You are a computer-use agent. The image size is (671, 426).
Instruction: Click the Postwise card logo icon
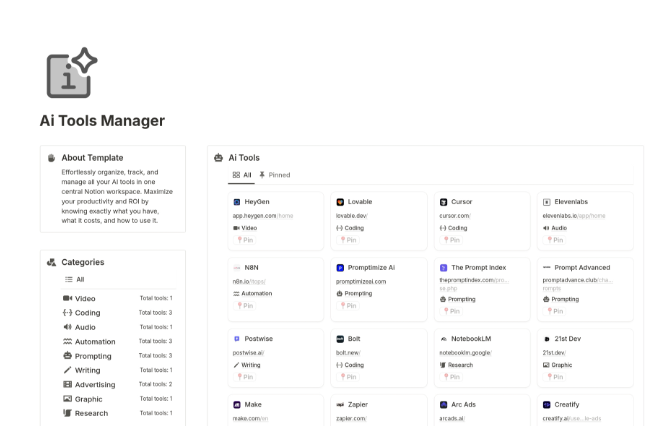[x=237, y=339]
